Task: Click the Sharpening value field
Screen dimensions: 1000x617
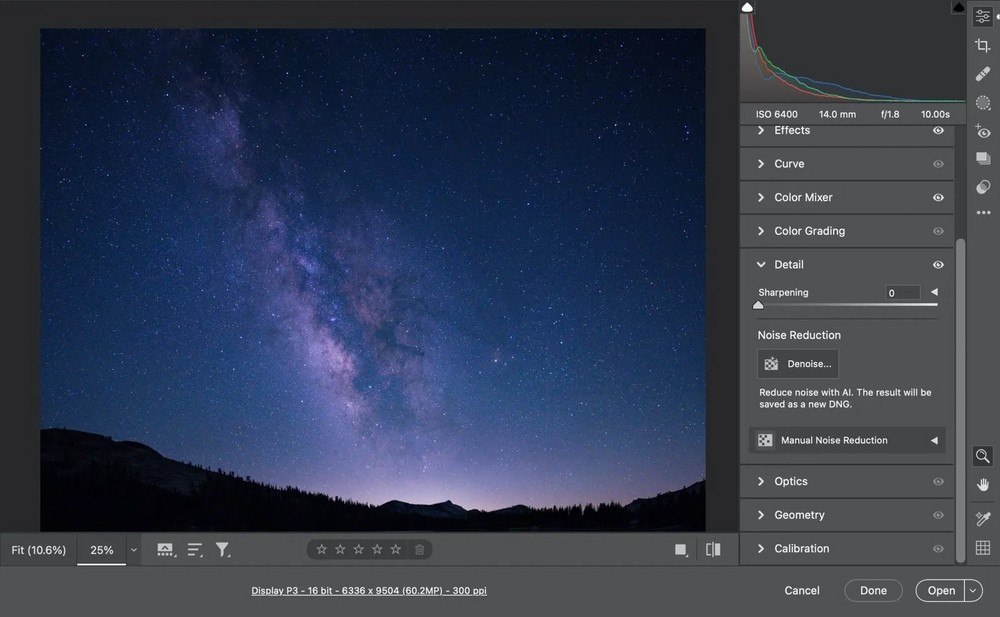Action: [902, 293]
